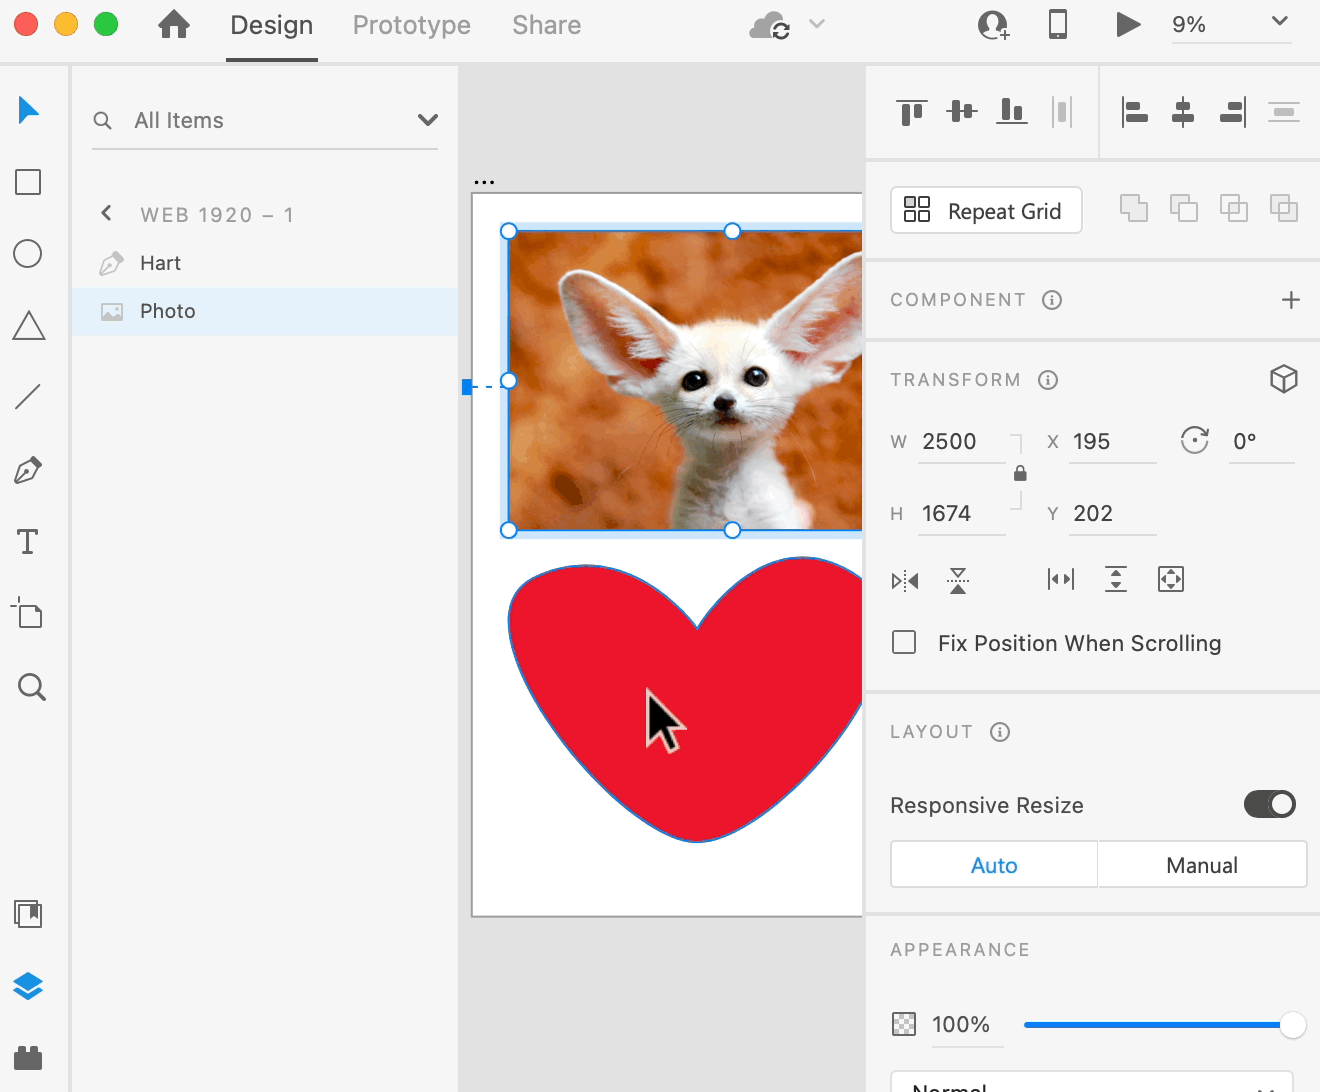1320x1092 pixels.
Task: Align selection to right
Action: pyautogui.click(x=1233, y=112)
